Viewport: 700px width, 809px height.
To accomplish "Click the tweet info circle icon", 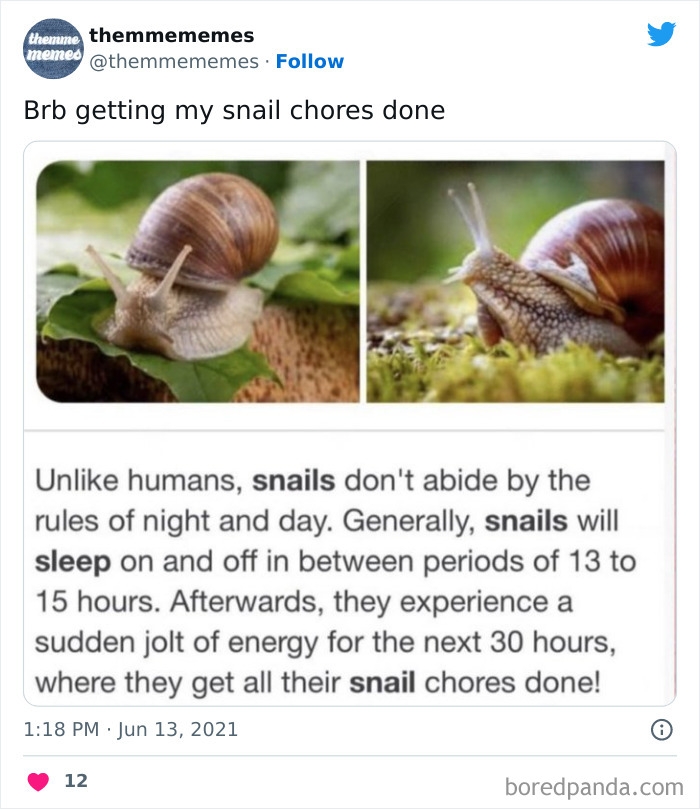I will coord(661,730).
